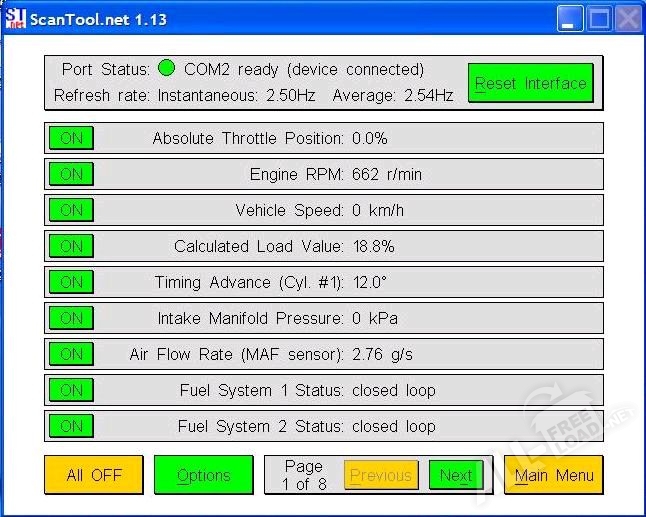Viewport: 646px width, 517px height.
Task: Click the green port status indicator
Action: [x=166, y=69]
